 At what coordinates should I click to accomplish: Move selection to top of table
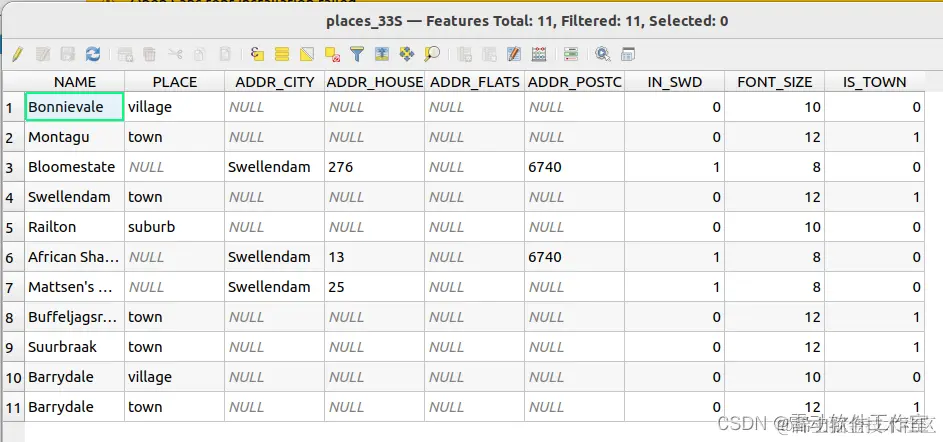click(x=382, y=54)
